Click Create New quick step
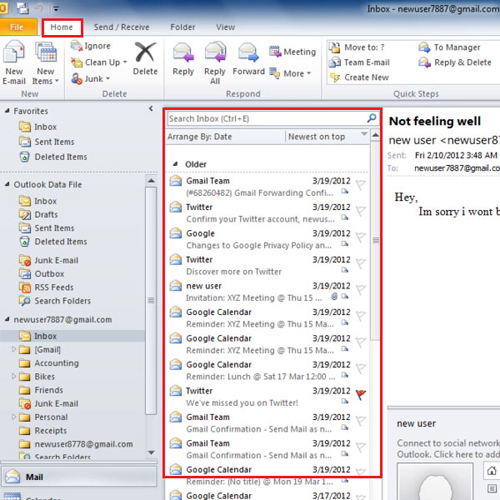The image size is (500, 500). [x=359, y=77]
